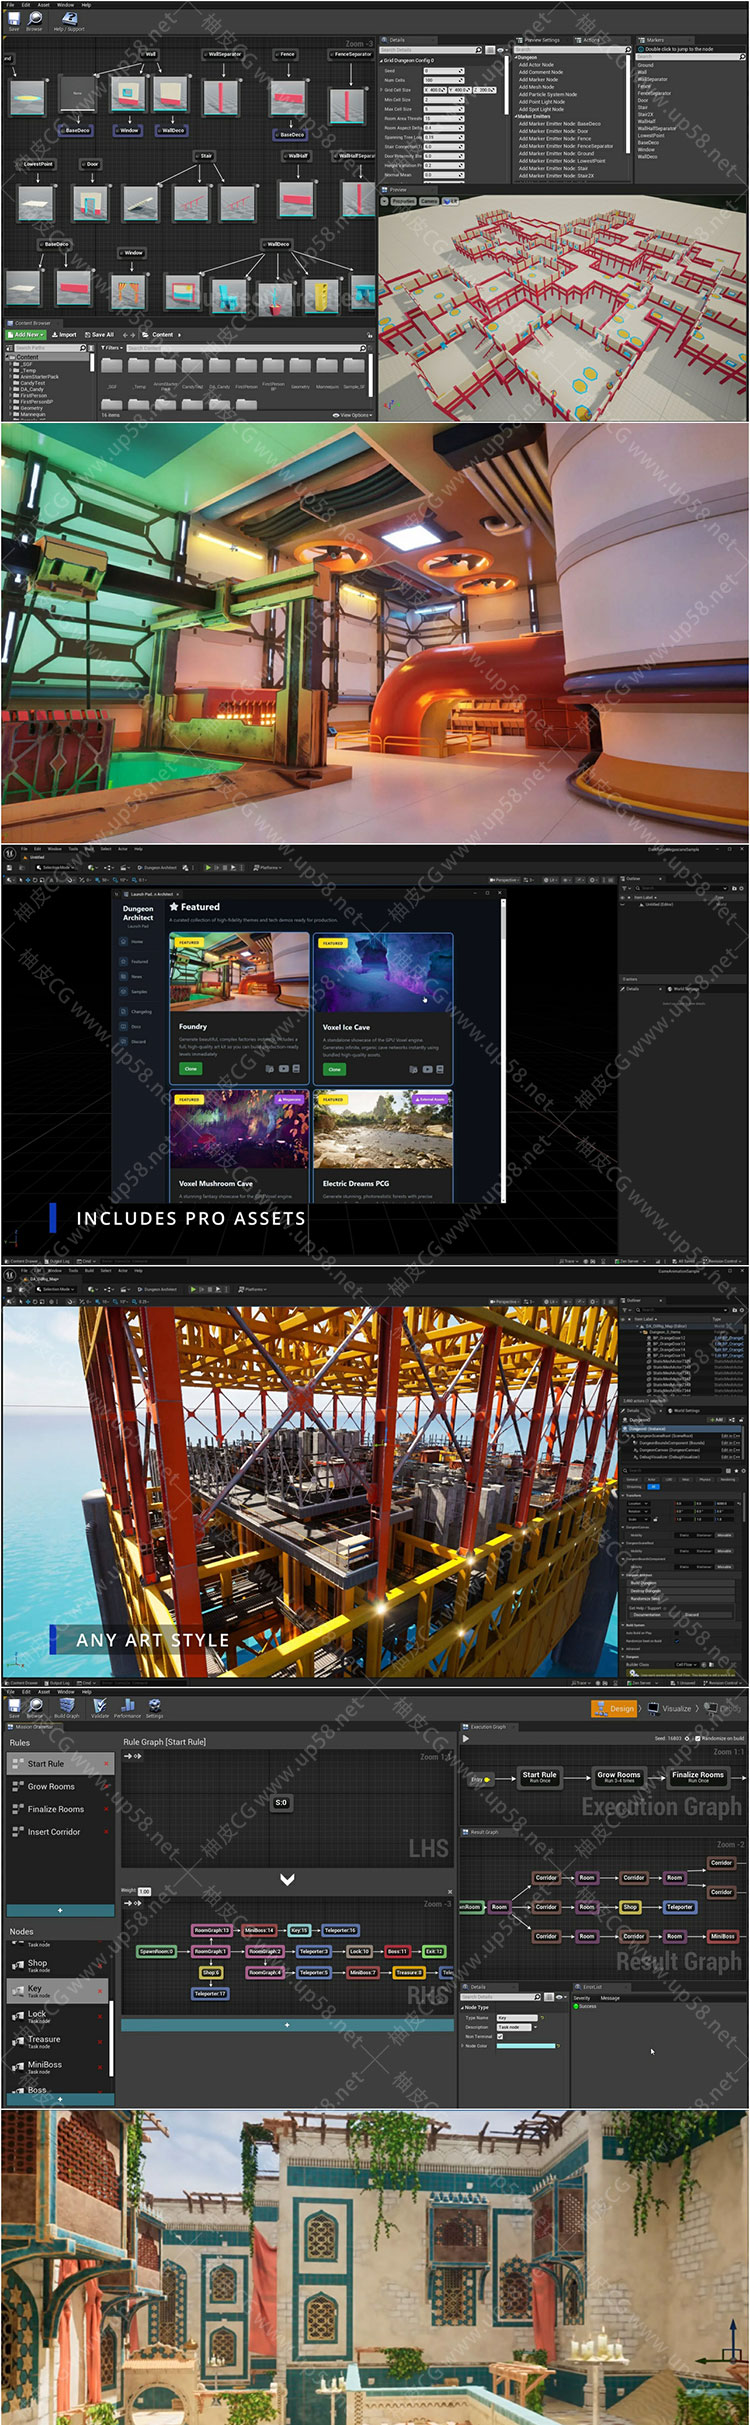Open the Settings icon in Mission Grammar toolbar
This screenshot has height=2425, width=750.
[155, 1708]
